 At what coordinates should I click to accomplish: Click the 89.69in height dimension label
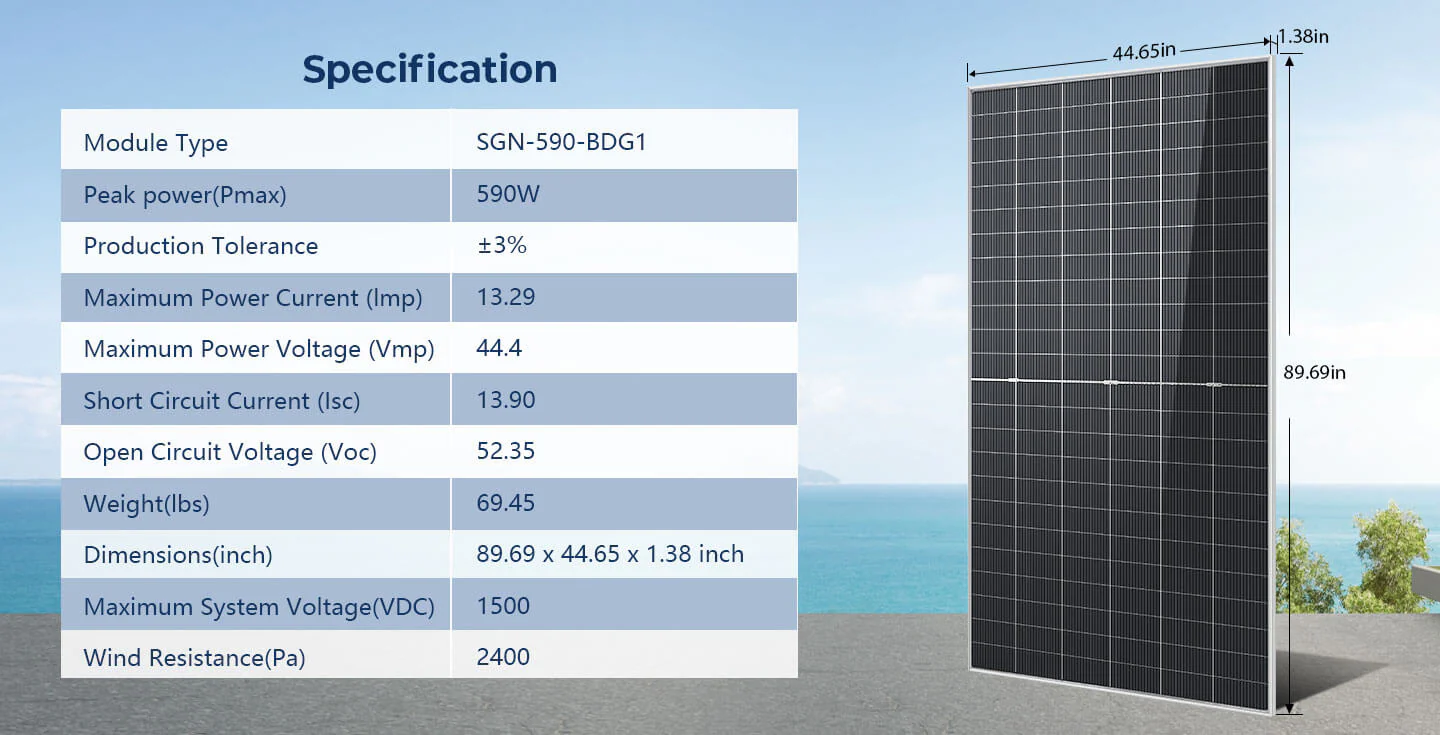point(1314,373)
